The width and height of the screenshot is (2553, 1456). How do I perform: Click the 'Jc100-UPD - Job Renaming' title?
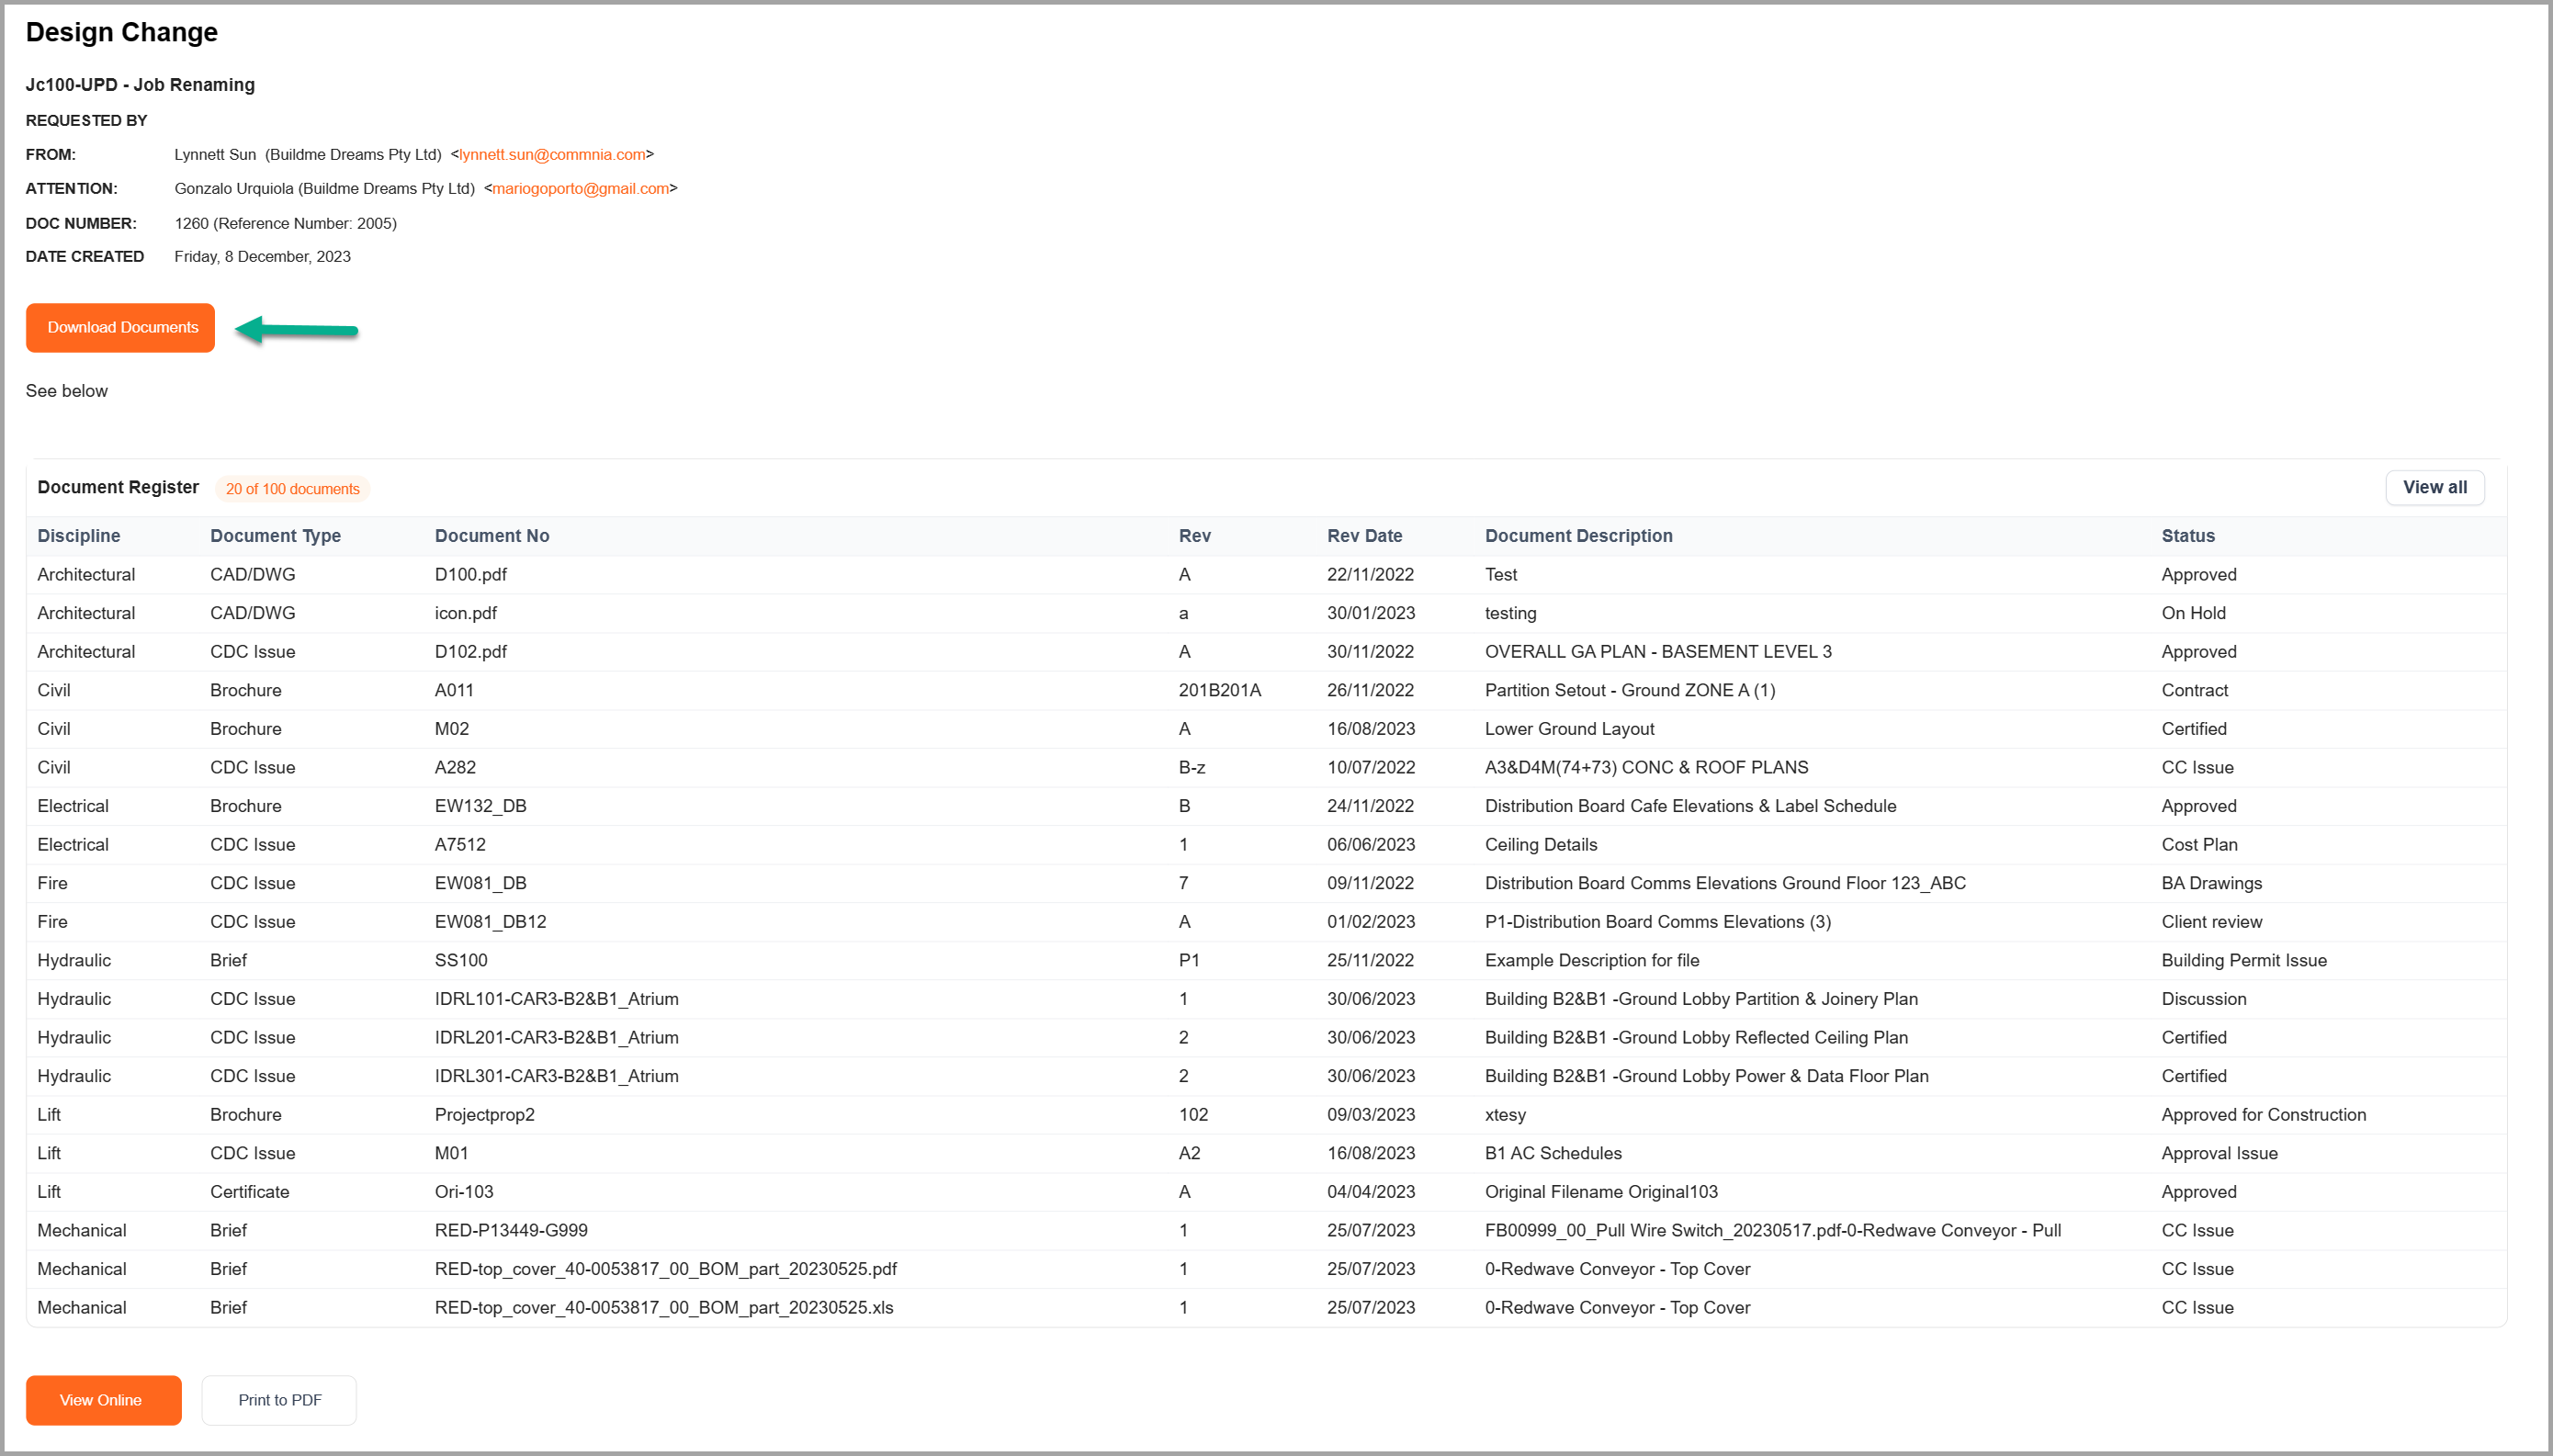click(140, 85)
